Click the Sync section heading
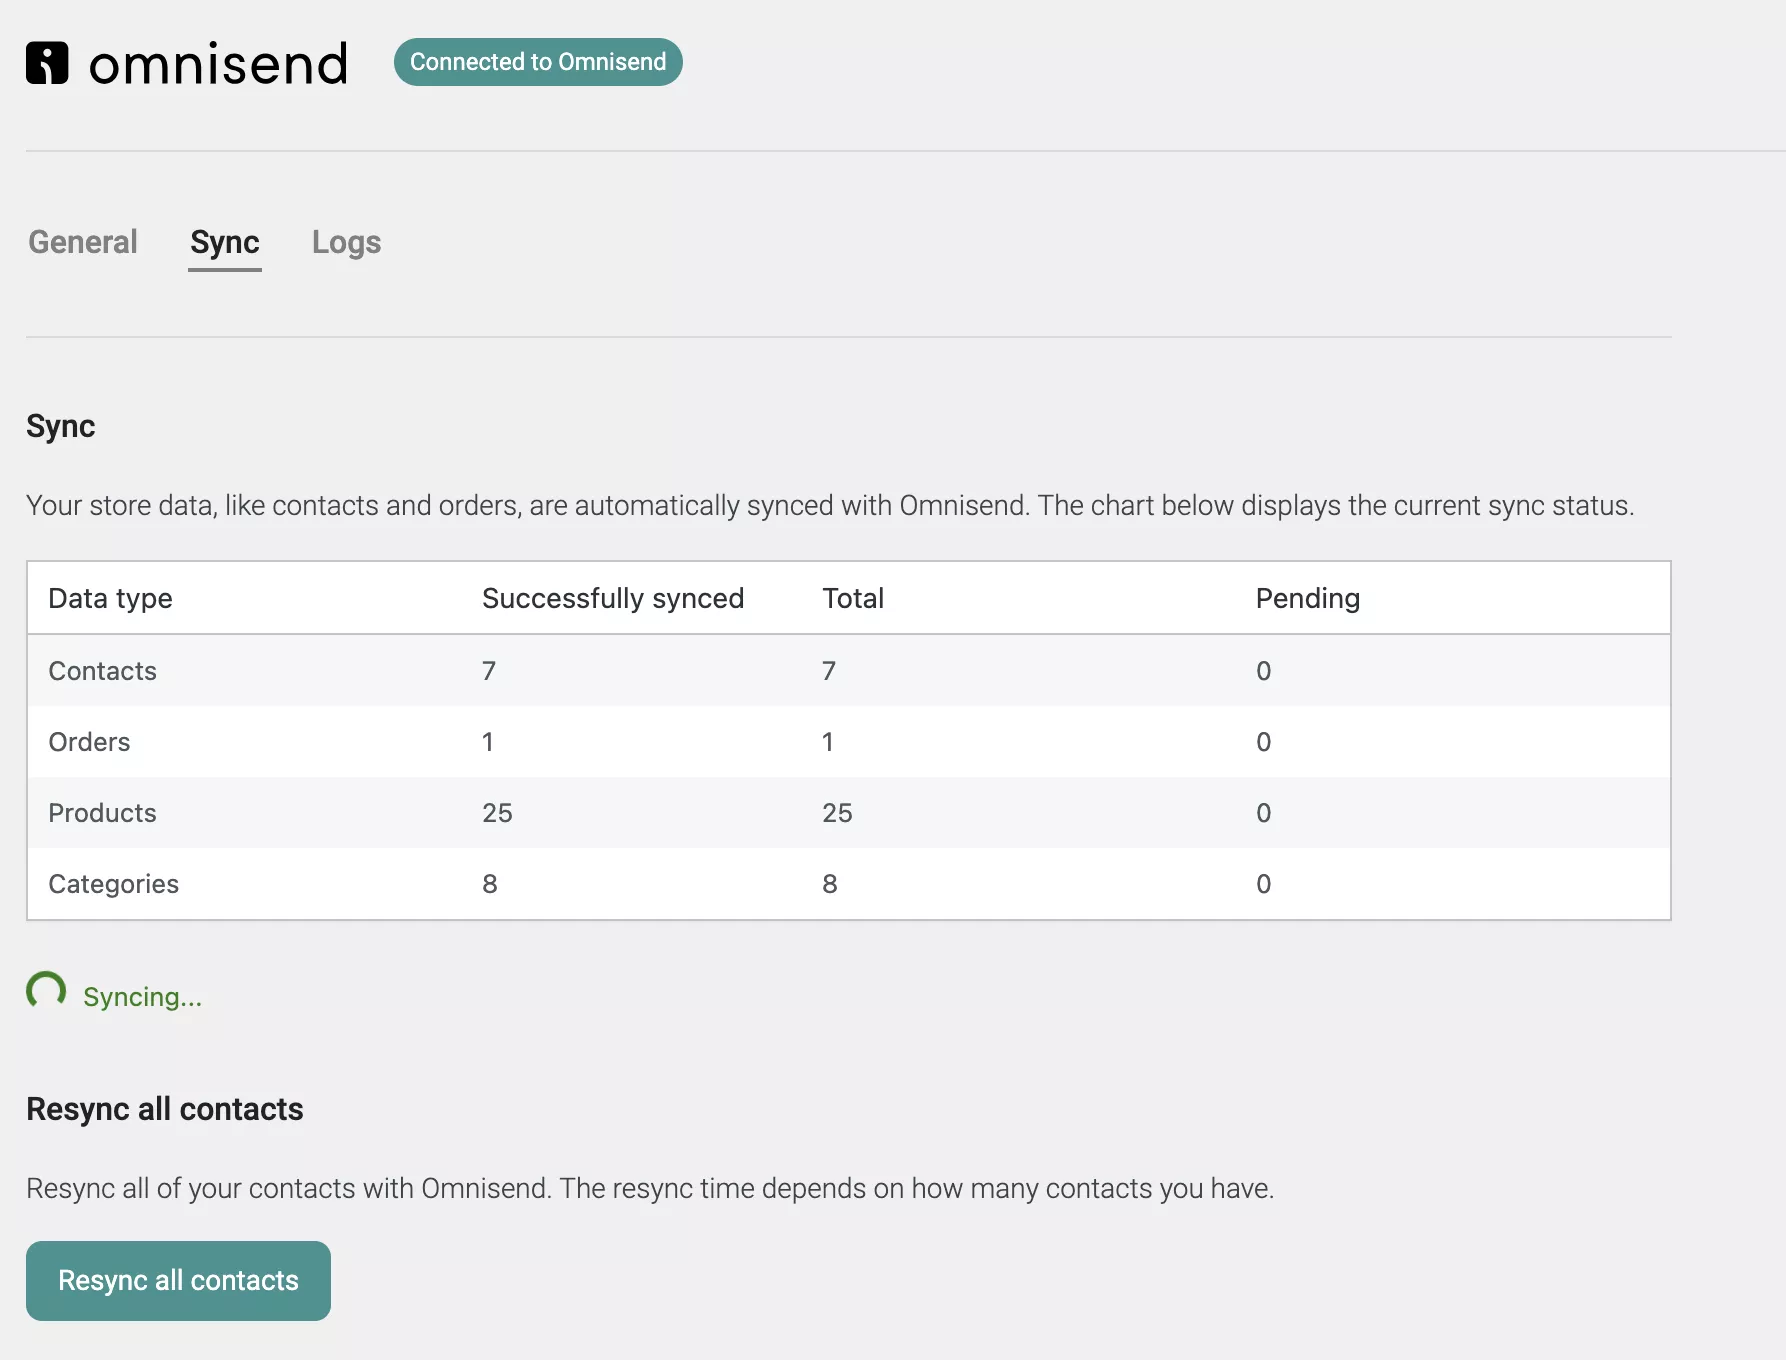Screen dimensions: 1786x1360 pos(61,426)
